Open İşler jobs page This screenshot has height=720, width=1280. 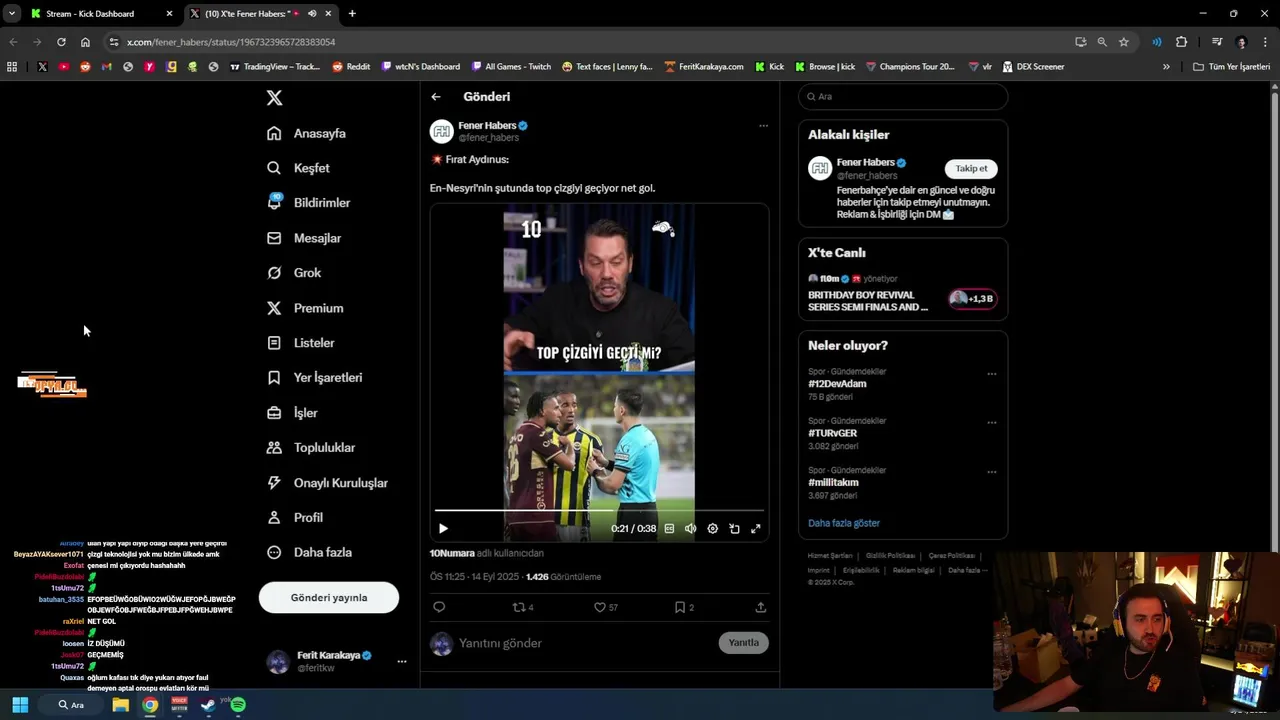click(x=292, y=412)
